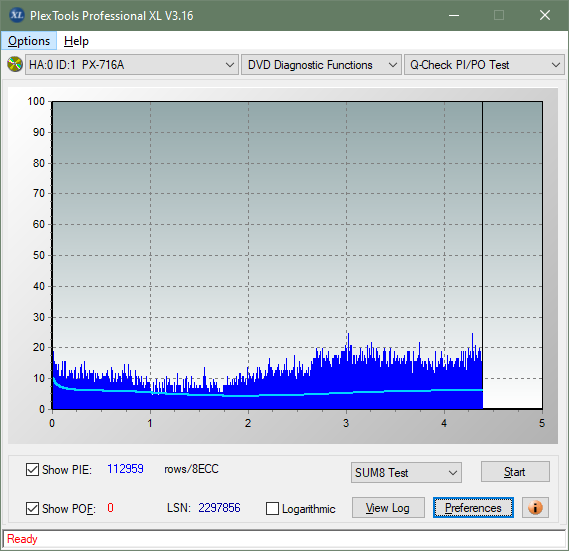This screenshot has width=569, height=551.
Task: Click the Start button
Action: (x=515, y=472)
